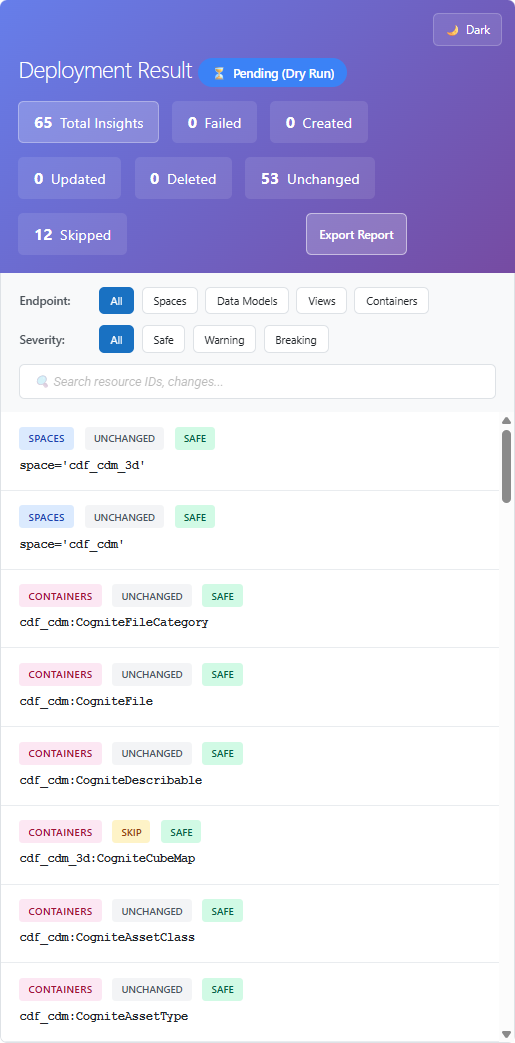Click CONTAINERS tag on CogniteAssetClass row

point(61,911)
